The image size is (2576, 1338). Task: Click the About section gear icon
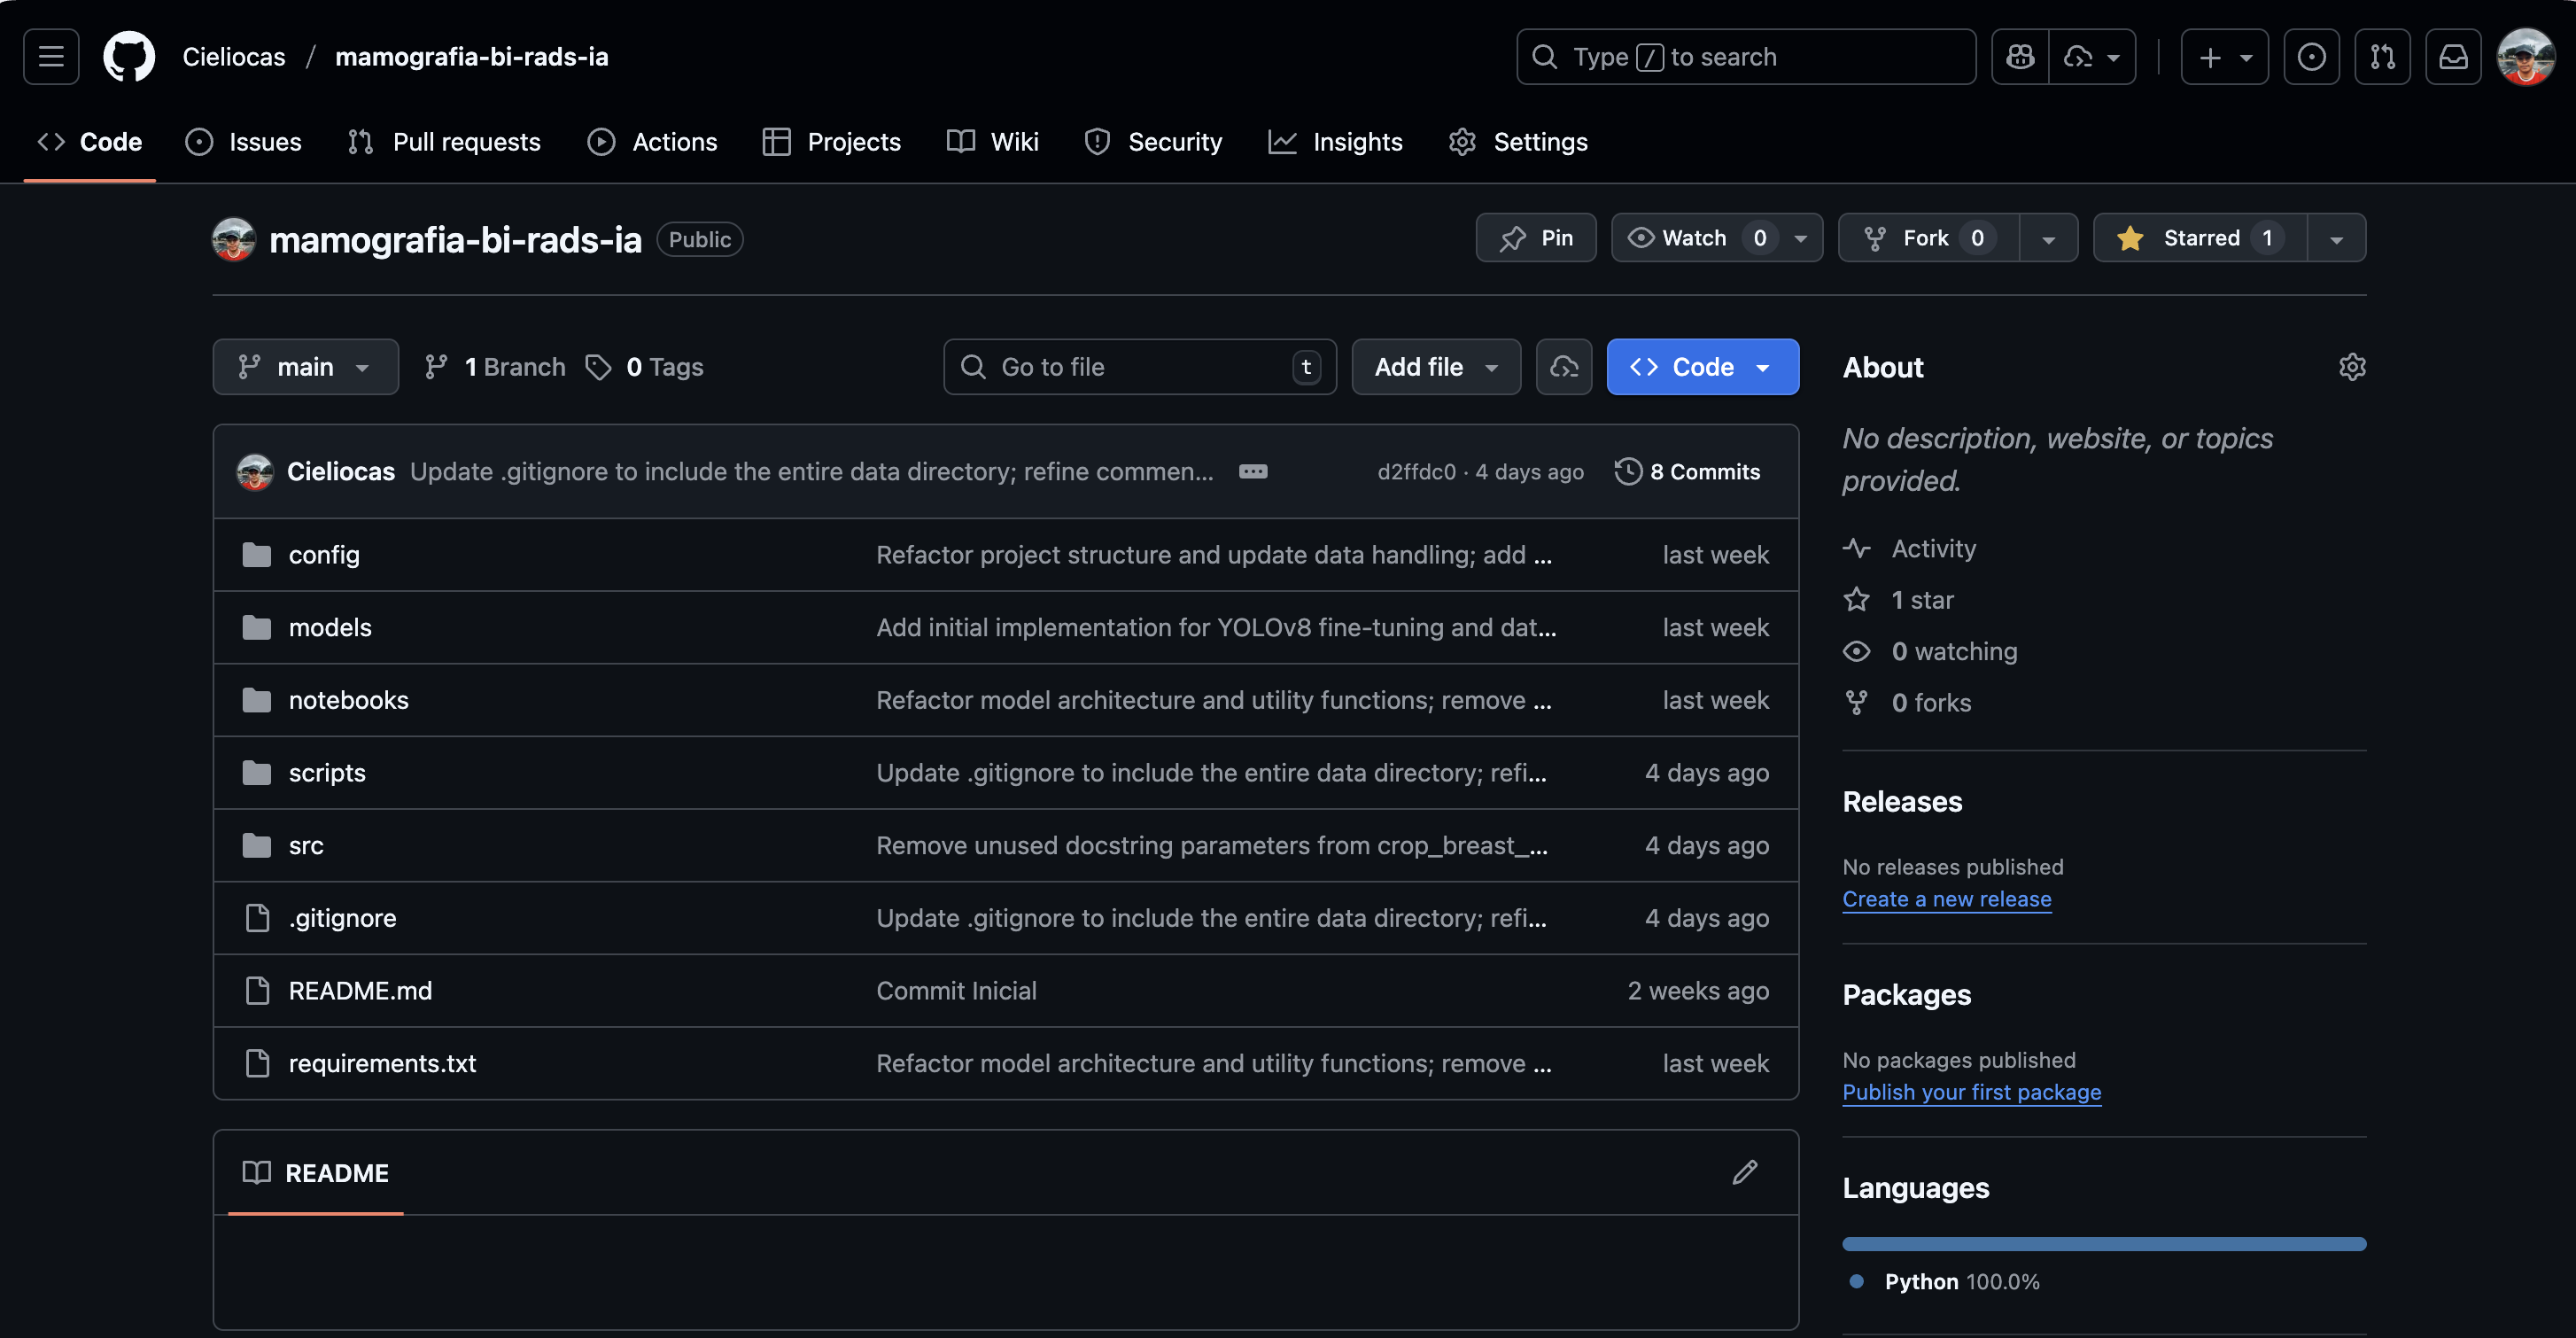[2351, 367]
